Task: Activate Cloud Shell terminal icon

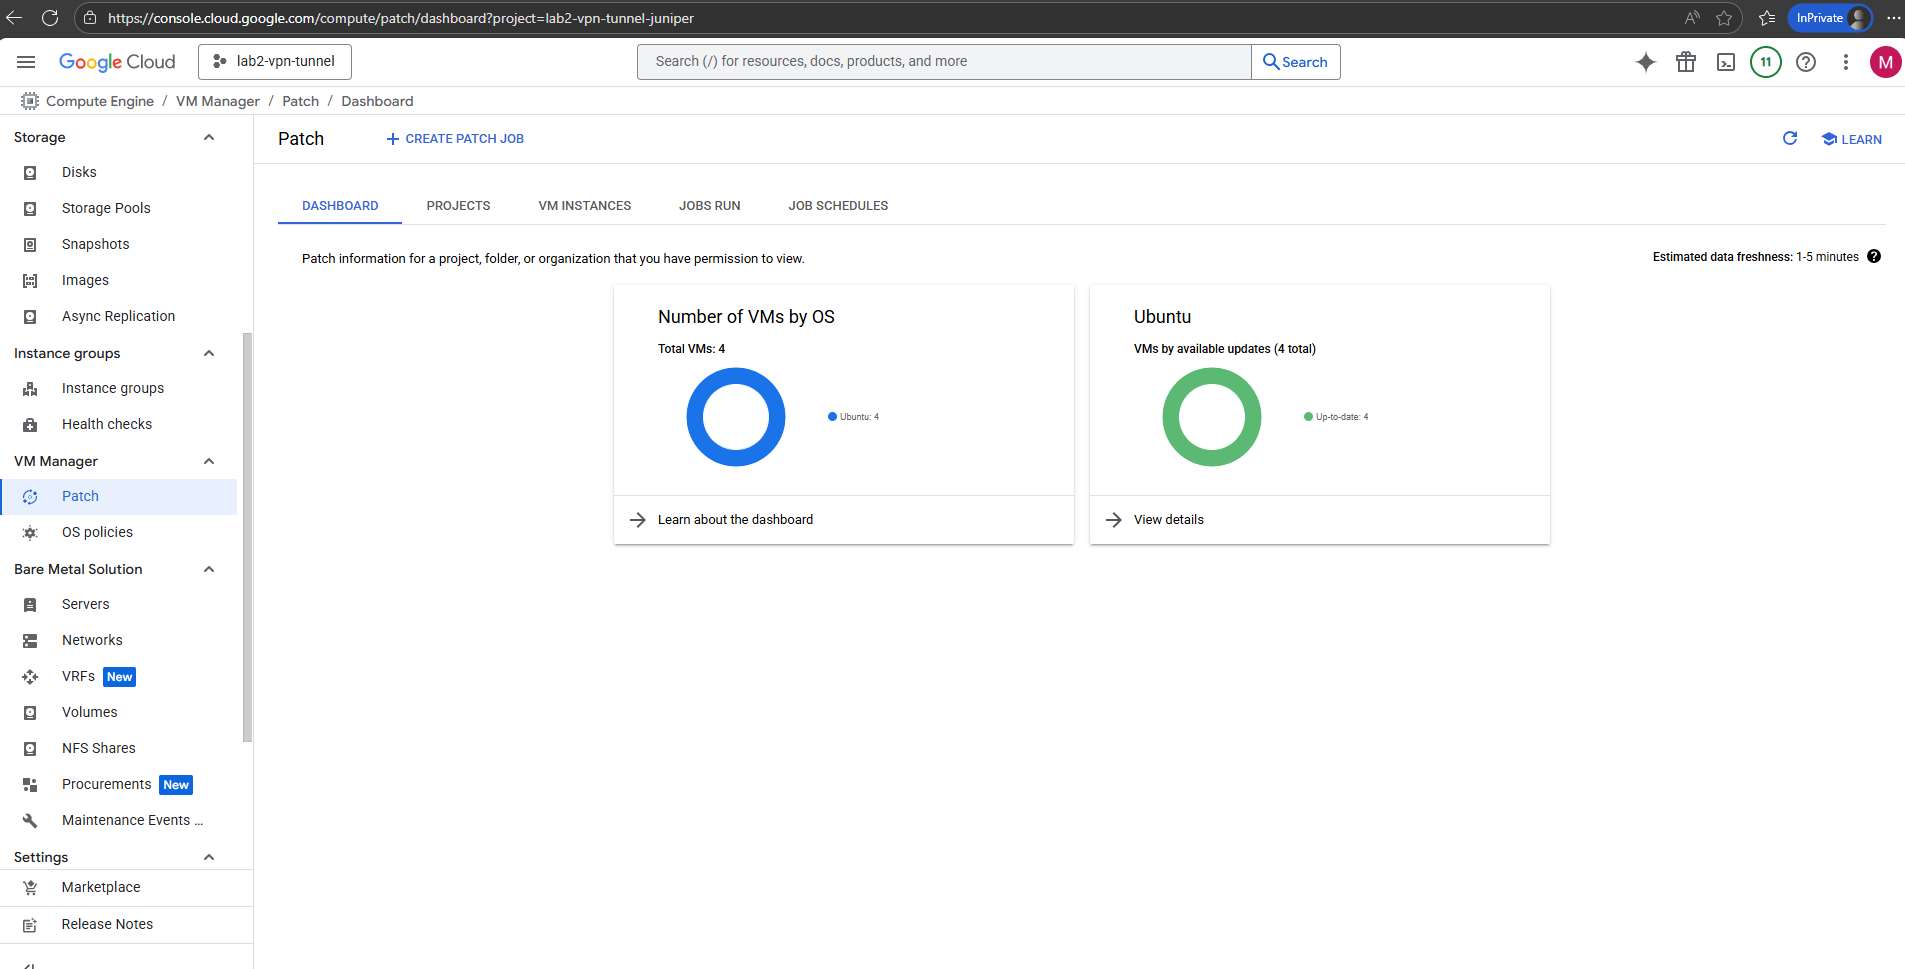Action: pos(1726,62)
